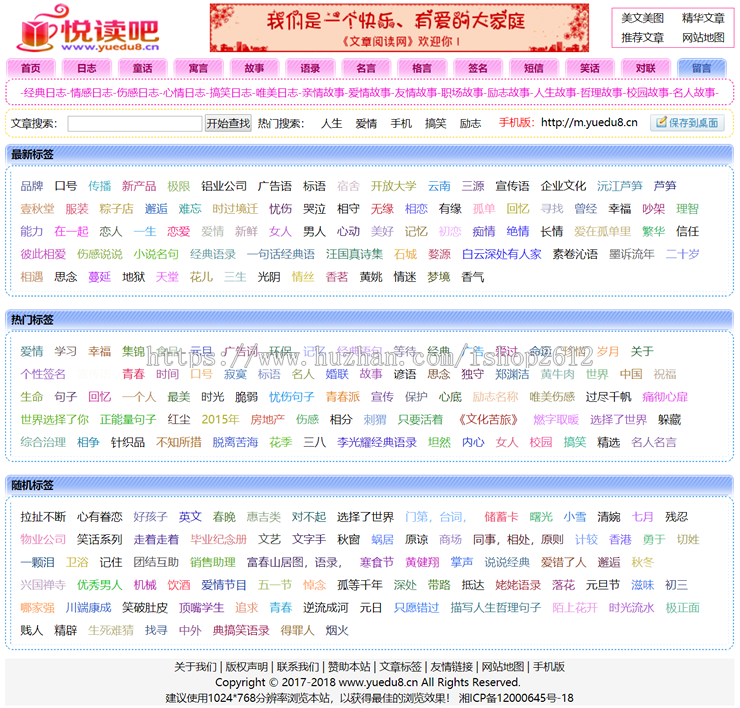740x708 pixels.
Task: Open the 白云深处有人家 tag
Action: [x=501, y=254]
